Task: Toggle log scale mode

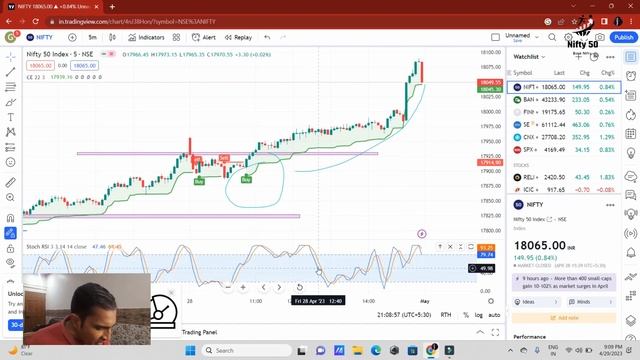Action: point(478,315)
